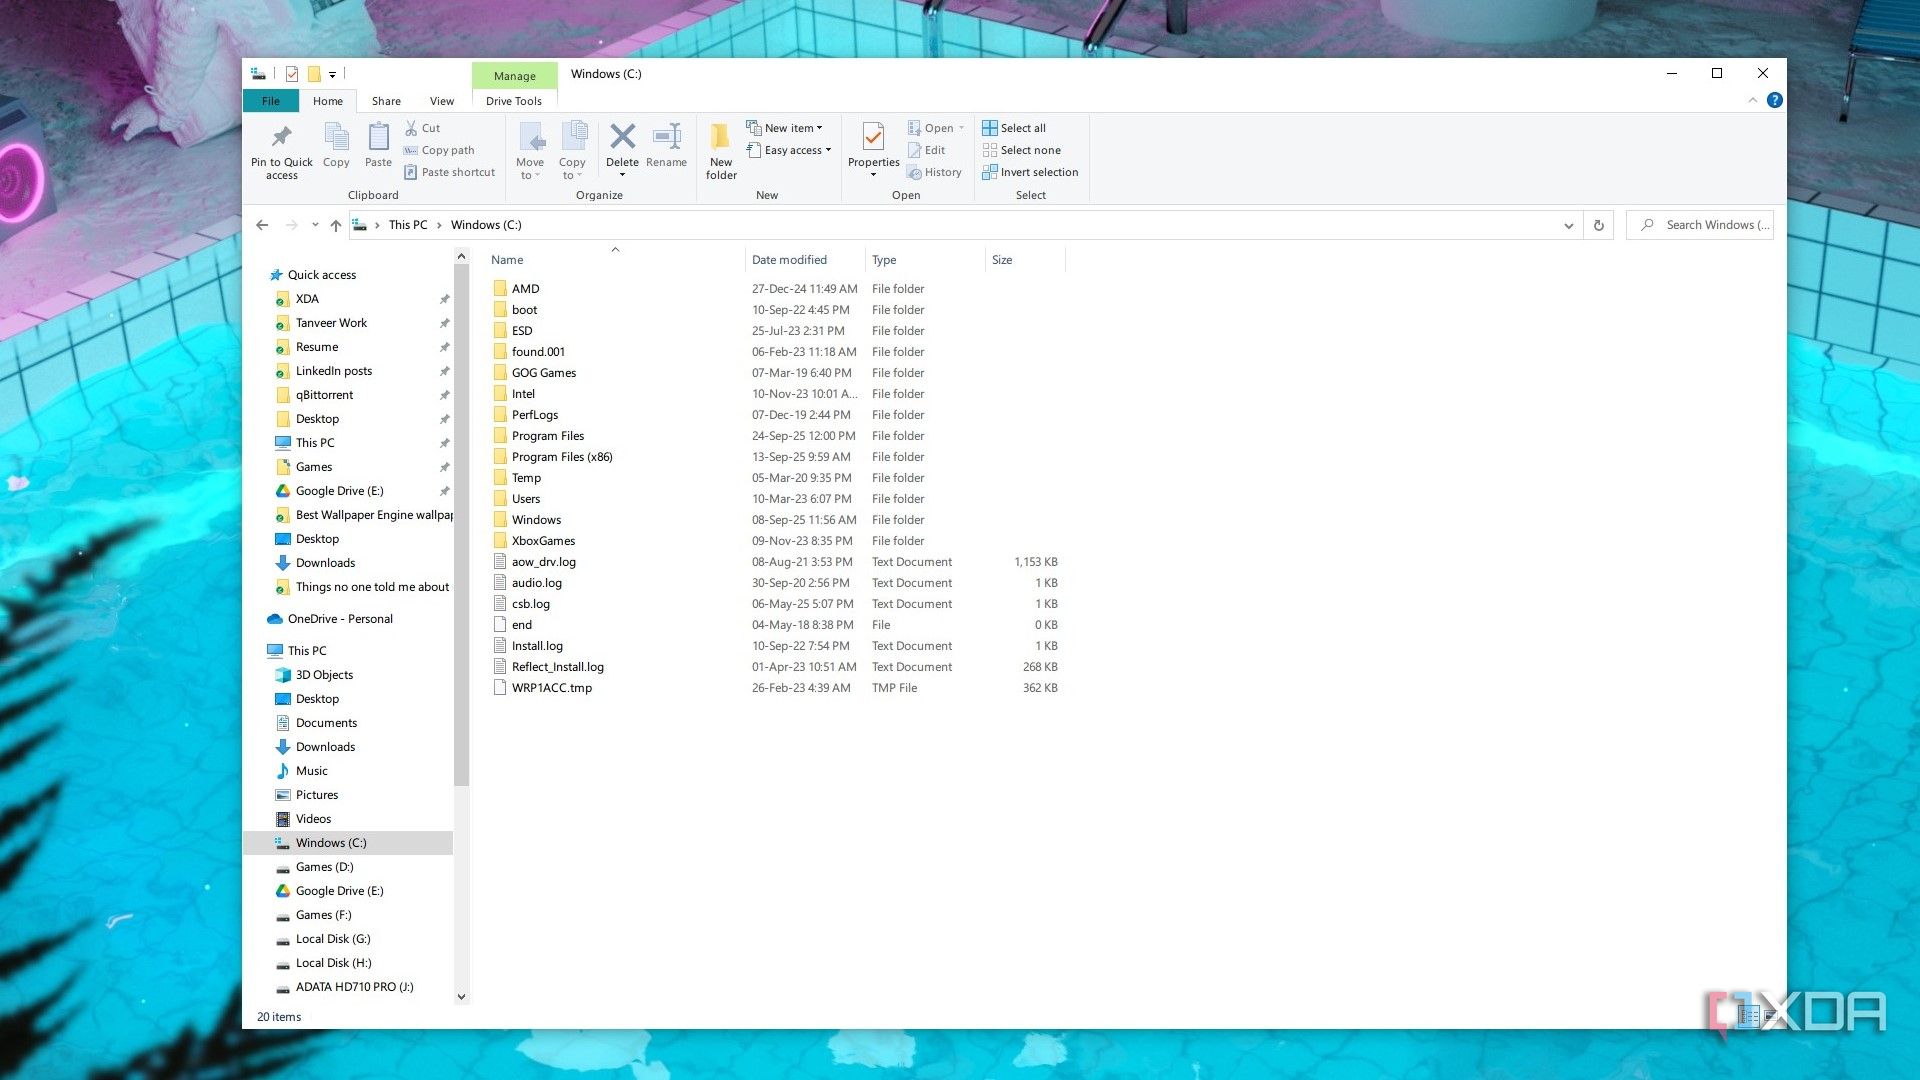Collapse the ribbon with the chevron
The width and height of the screenshot is (1920, 1080).
(x=1752, y=100)
